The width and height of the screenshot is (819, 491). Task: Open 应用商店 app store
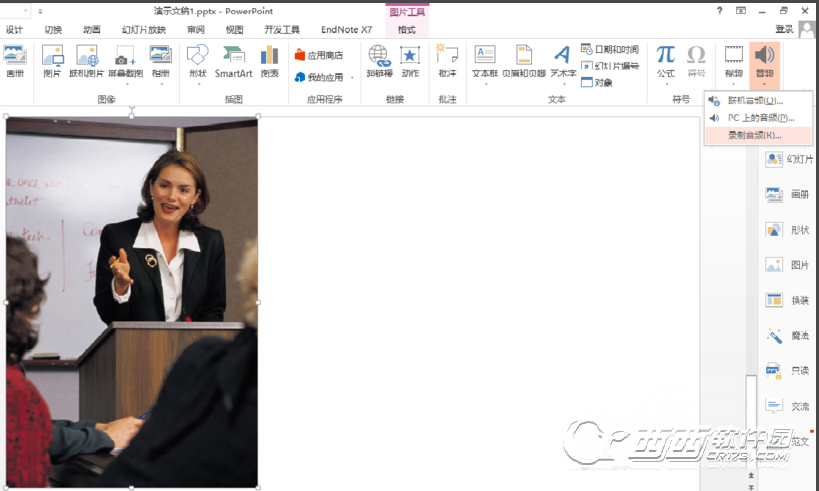pyautogui.click(x=319, y=55)
